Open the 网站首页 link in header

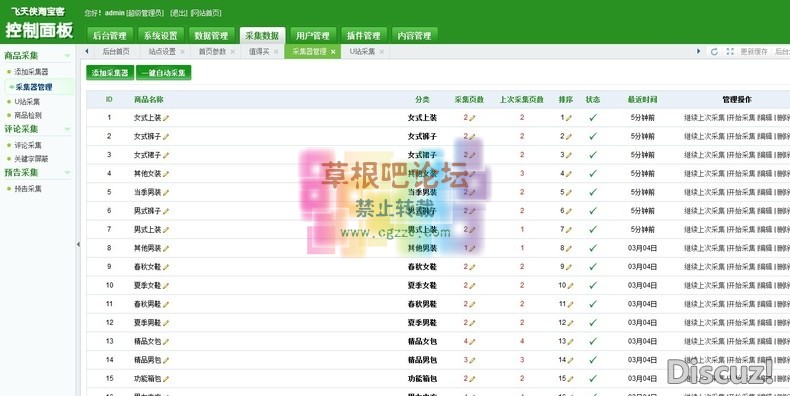click(206, 13)
